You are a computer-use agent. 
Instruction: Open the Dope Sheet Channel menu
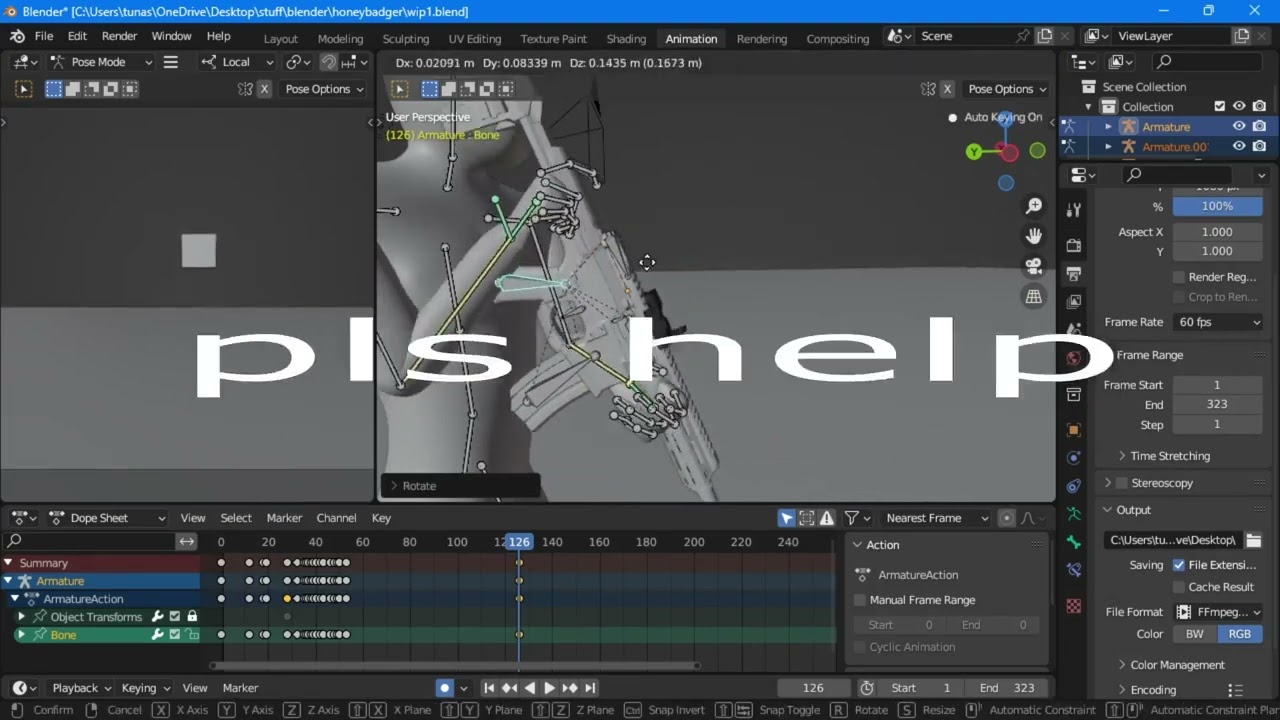tap(336, 518)
